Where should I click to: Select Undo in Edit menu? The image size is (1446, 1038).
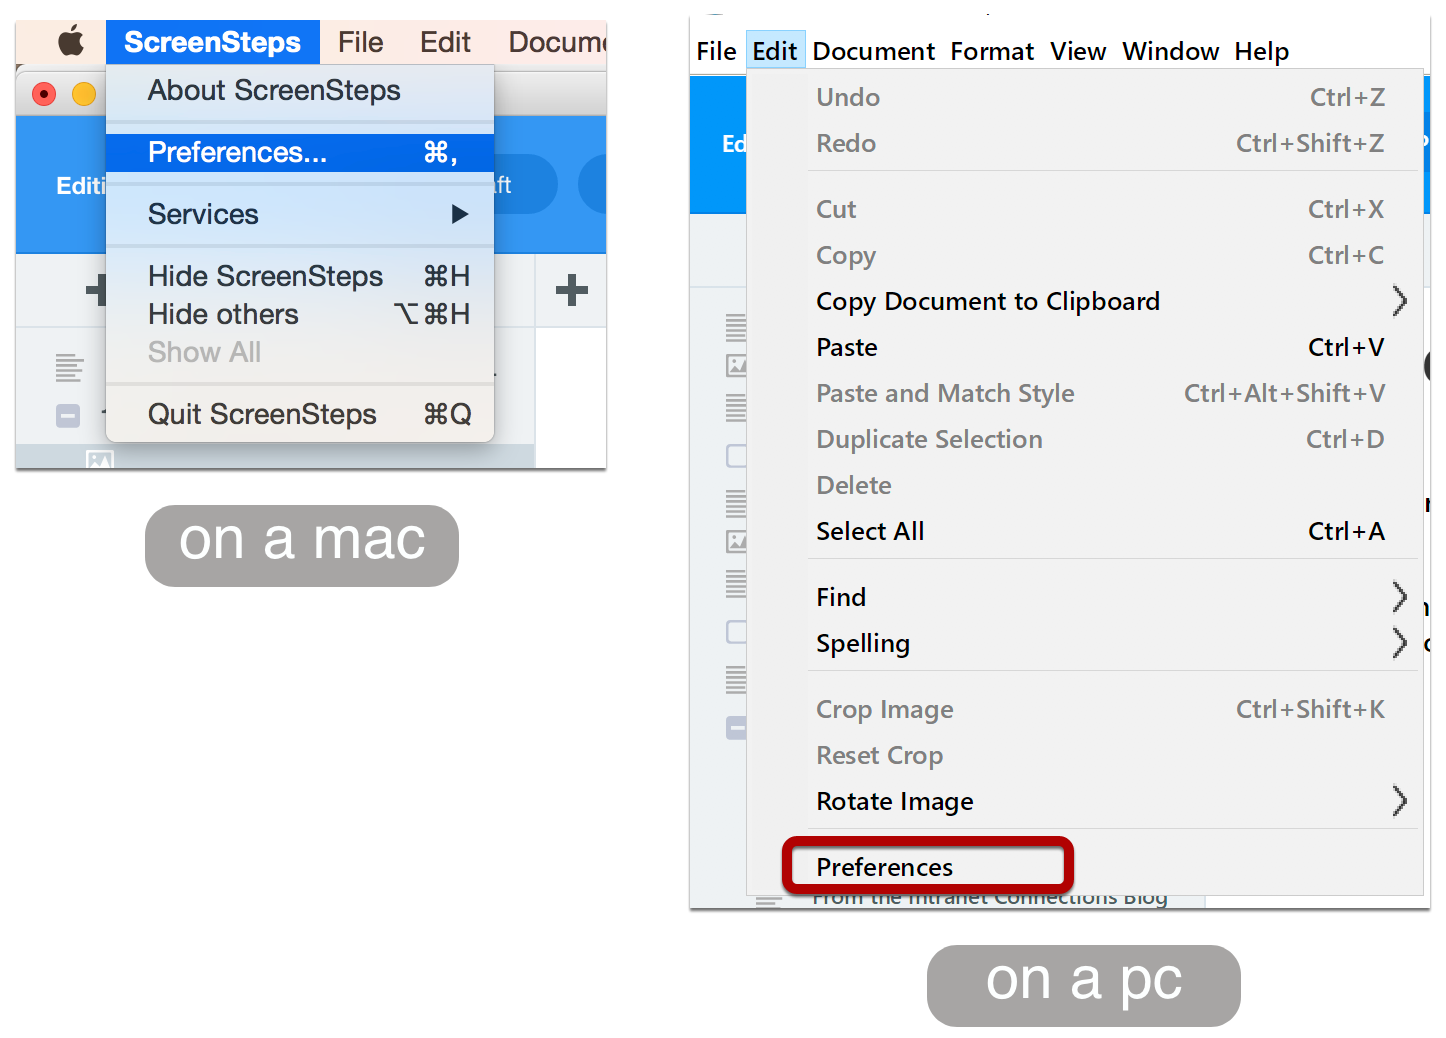(x=1084, y=97)
